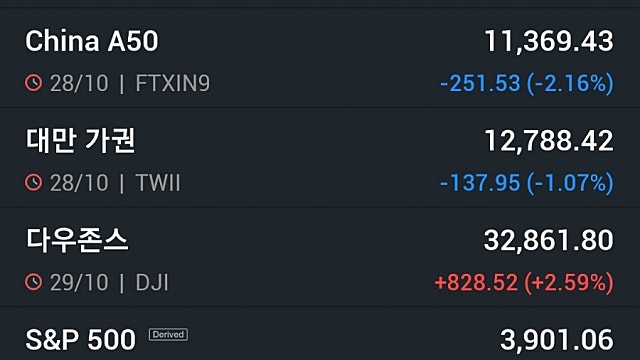Open the 대만 가권 index
This screenshot has width=640, height=360.
click(320, 158)
